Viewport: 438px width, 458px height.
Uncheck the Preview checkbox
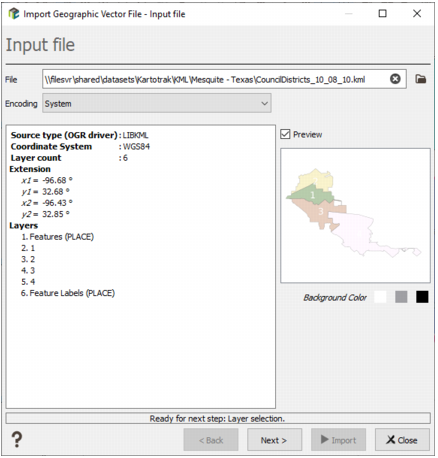click(x=285, y=134)
